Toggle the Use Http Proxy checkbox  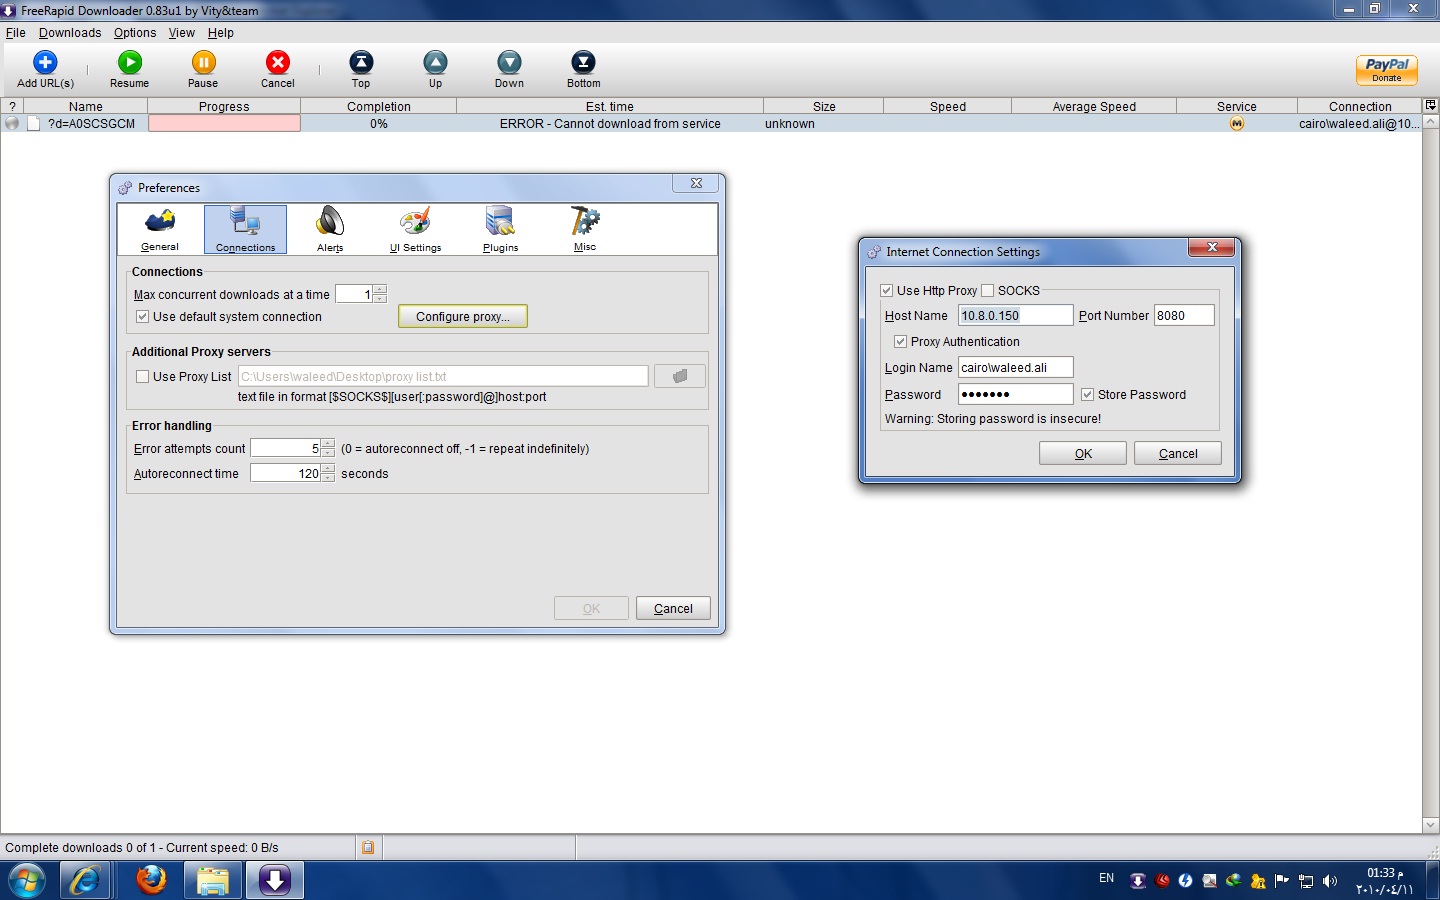pyautogui.click(x=887, y=291)
